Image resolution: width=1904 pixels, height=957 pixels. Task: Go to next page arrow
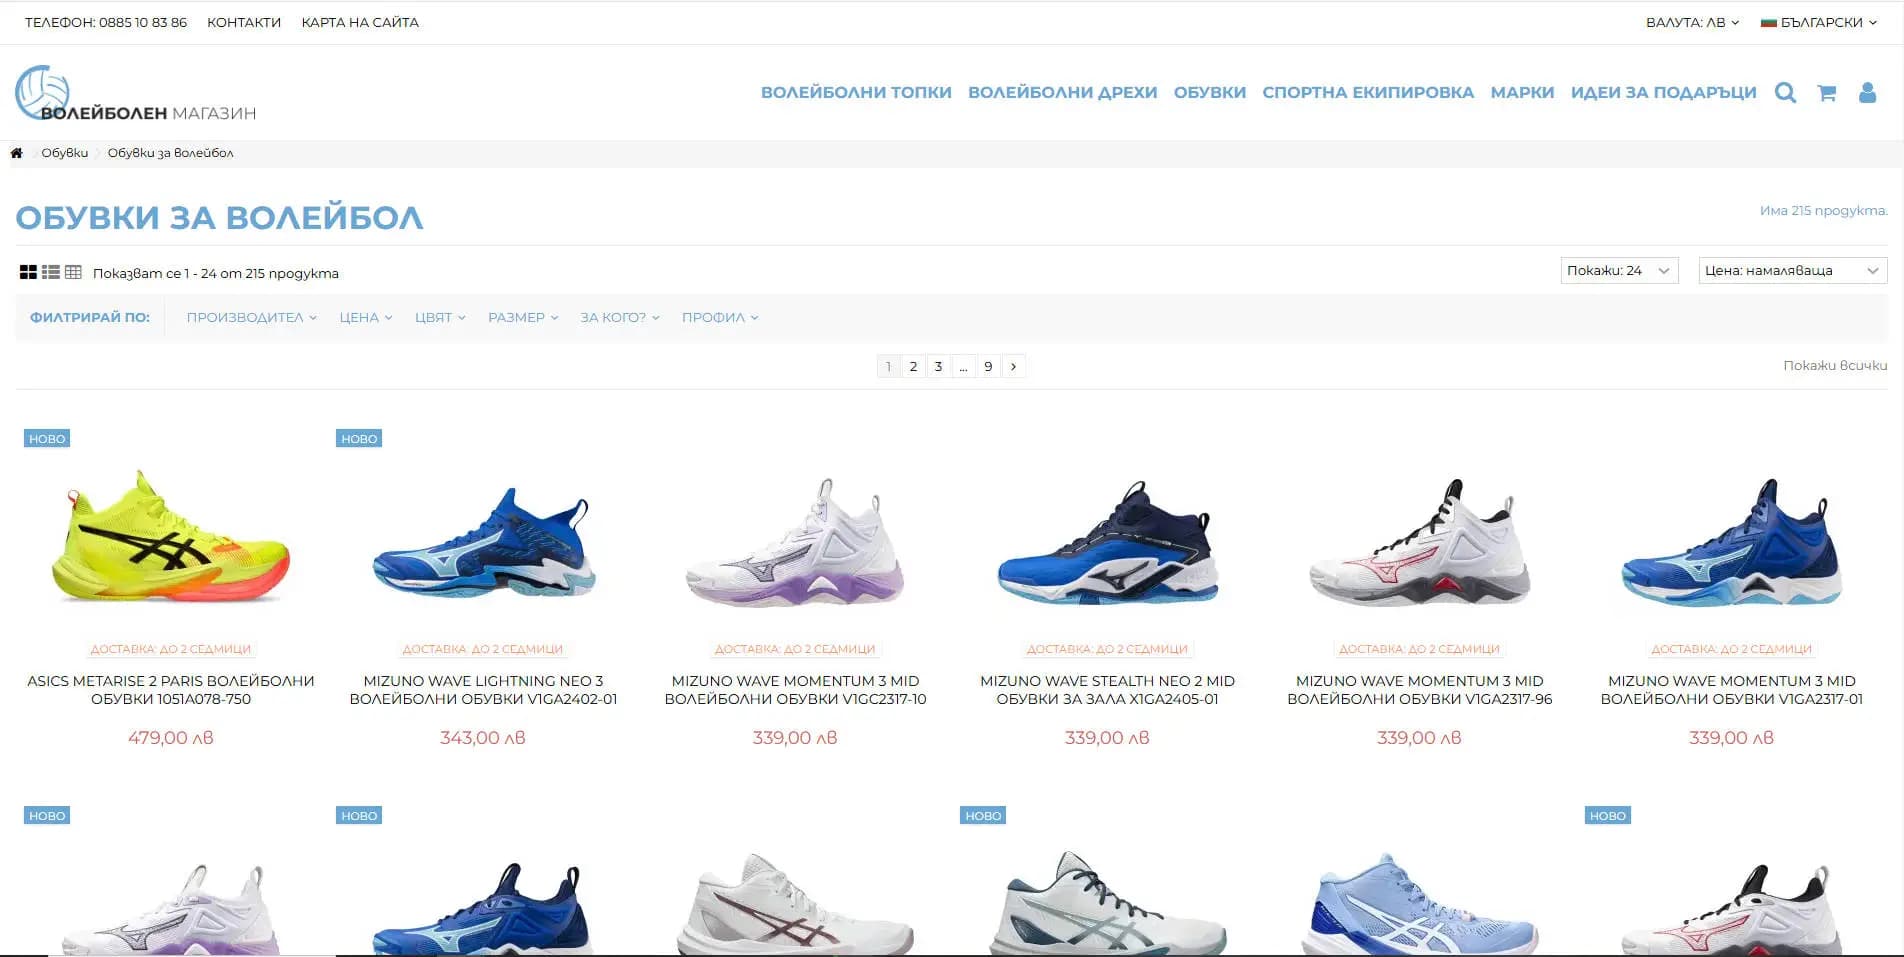(1013, 366)
